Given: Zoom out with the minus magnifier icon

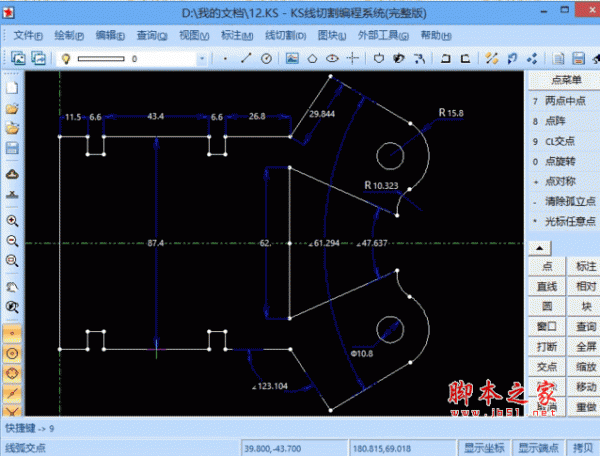Looking at the screenshot, I should [13, 241].
